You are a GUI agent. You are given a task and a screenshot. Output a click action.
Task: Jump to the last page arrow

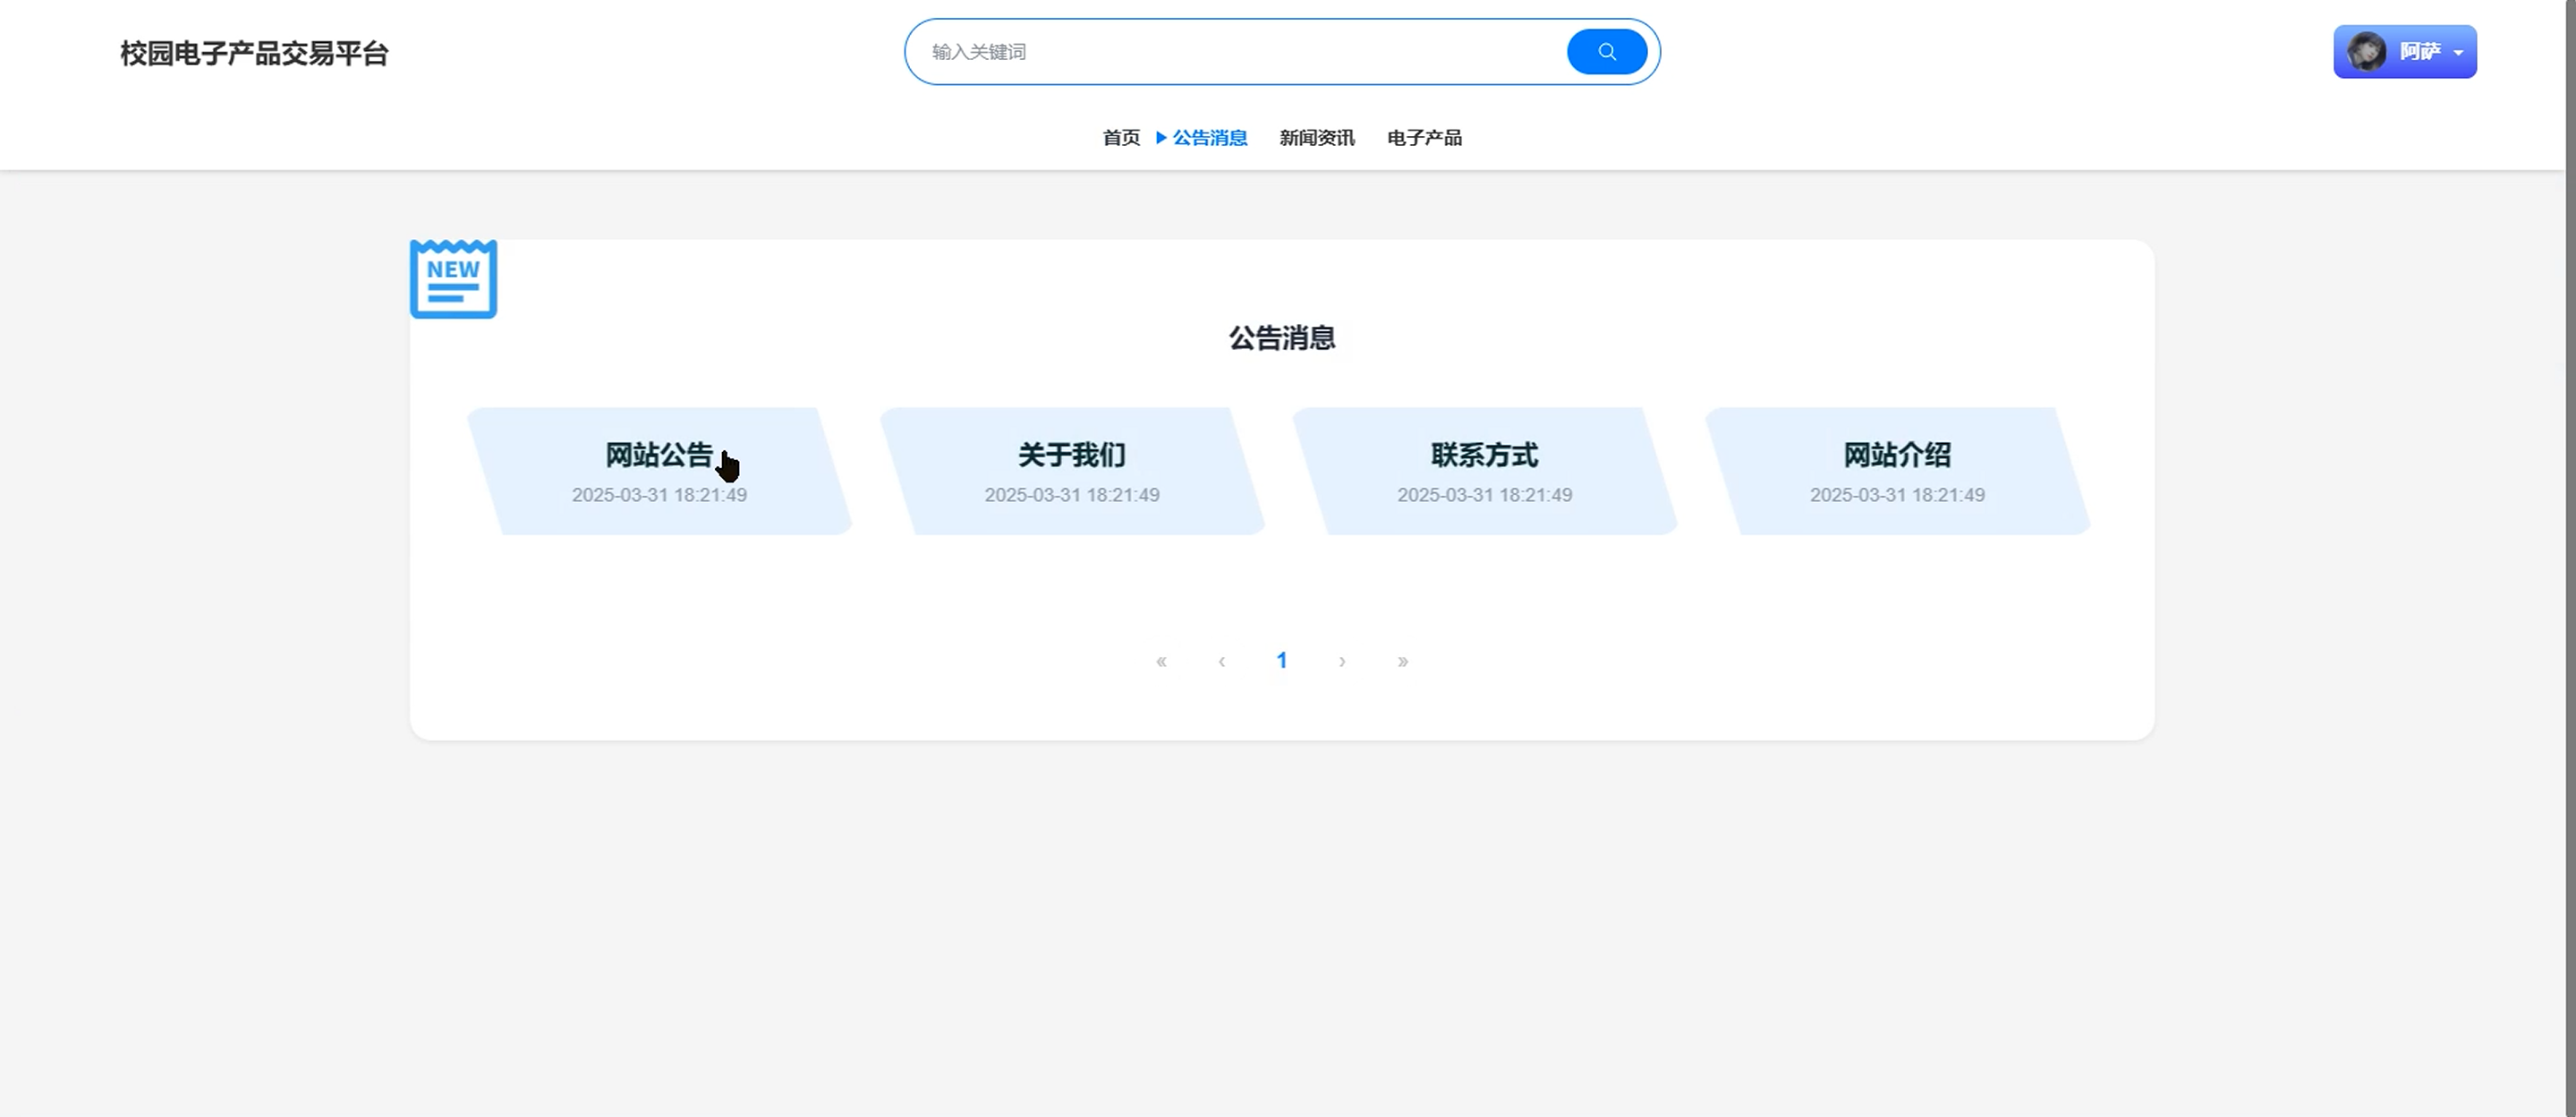[x=1402, y=661]
